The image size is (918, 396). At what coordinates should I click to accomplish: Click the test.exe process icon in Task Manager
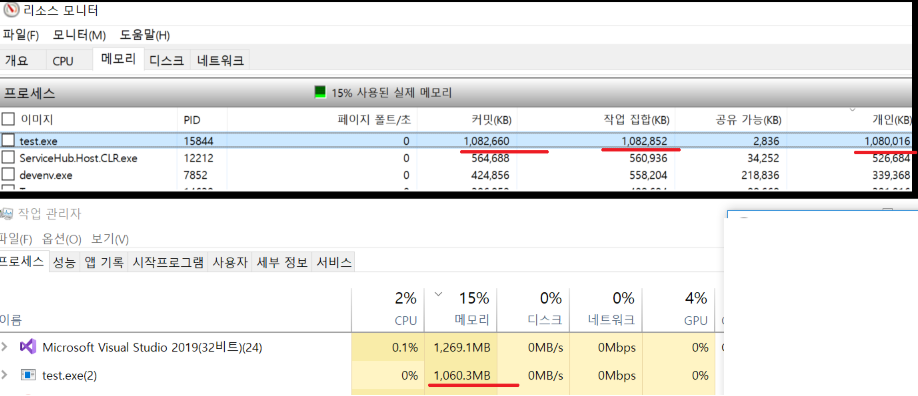pos(28,375)
